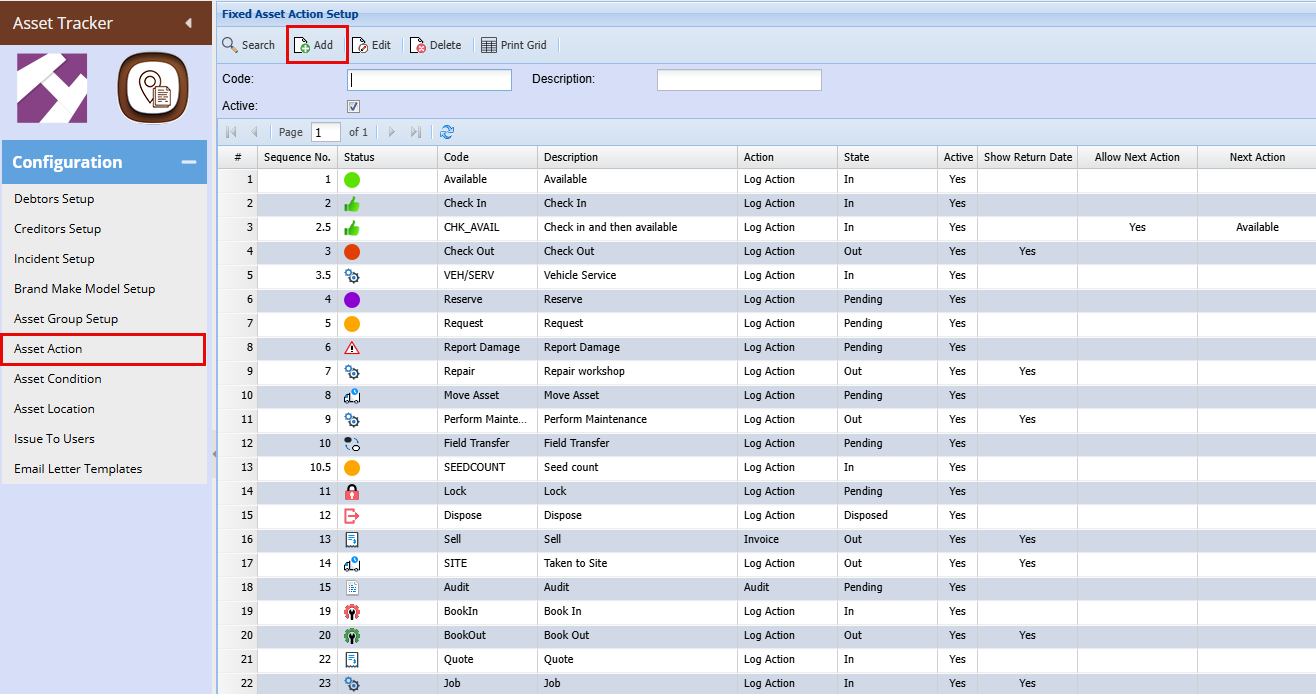1316x694 pixels.
Task: Select Email Letter Templates menu item
Action: (x=78, y=469)
